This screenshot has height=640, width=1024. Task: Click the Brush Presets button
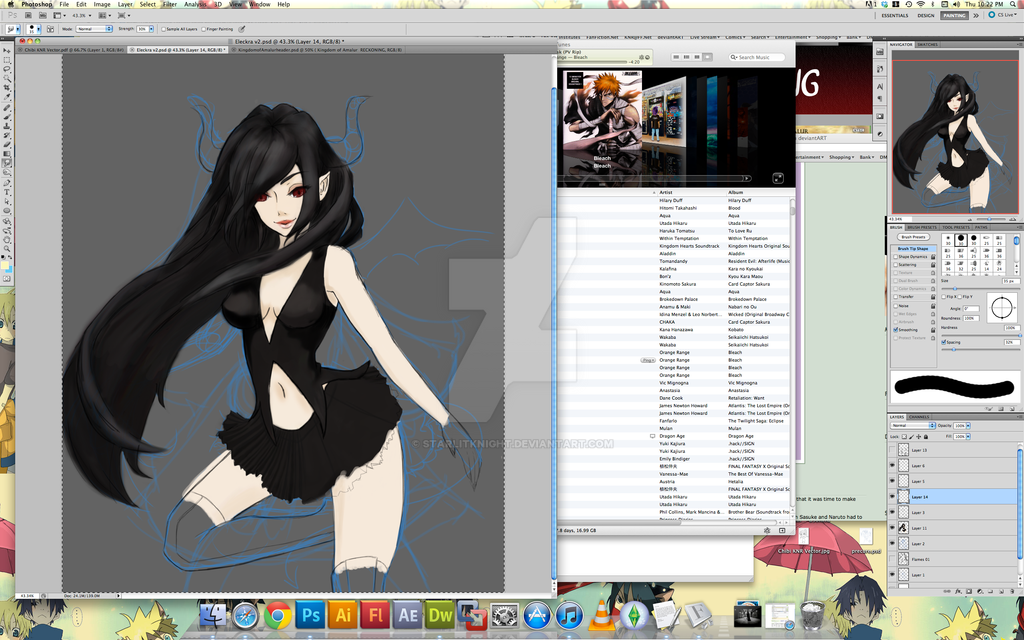coord(913,237)
